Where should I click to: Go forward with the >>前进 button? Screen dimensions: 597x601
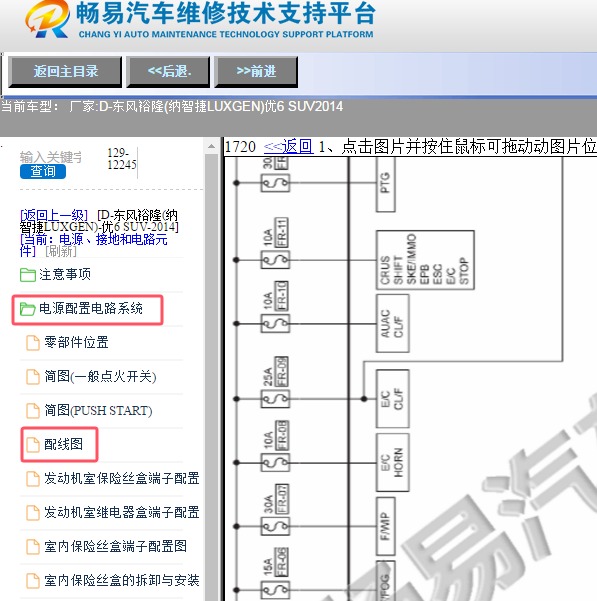tap(256, 72)
